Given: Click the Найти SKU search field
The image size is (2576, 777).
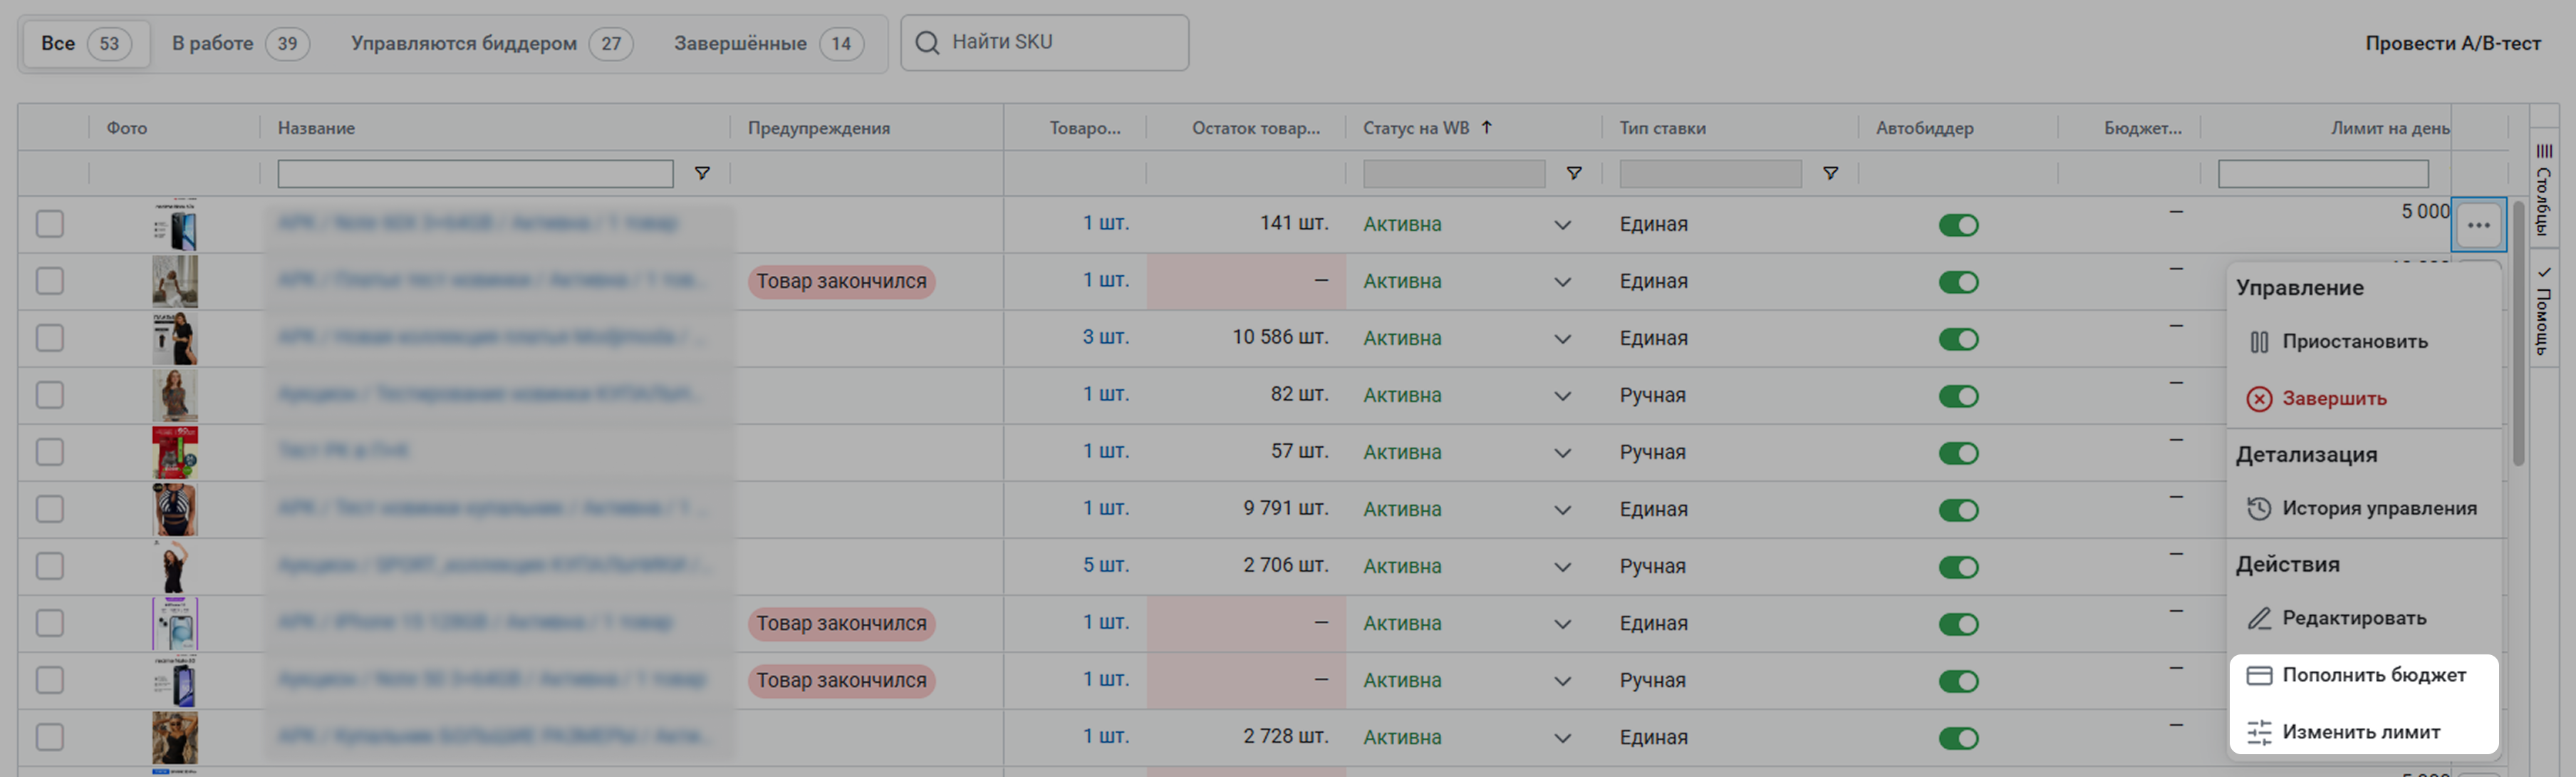Looking at the screenshot, I should [1045, 42].
